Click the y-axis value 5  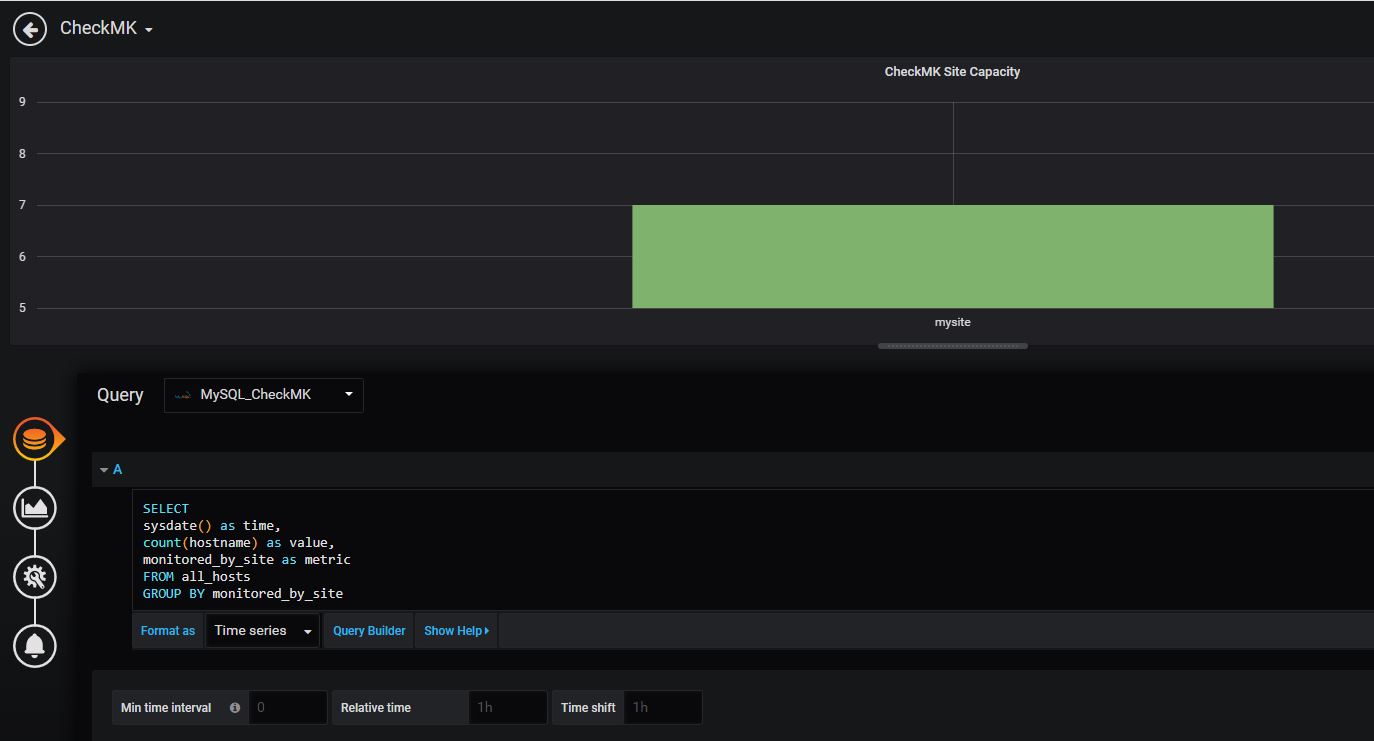point(22,308)
